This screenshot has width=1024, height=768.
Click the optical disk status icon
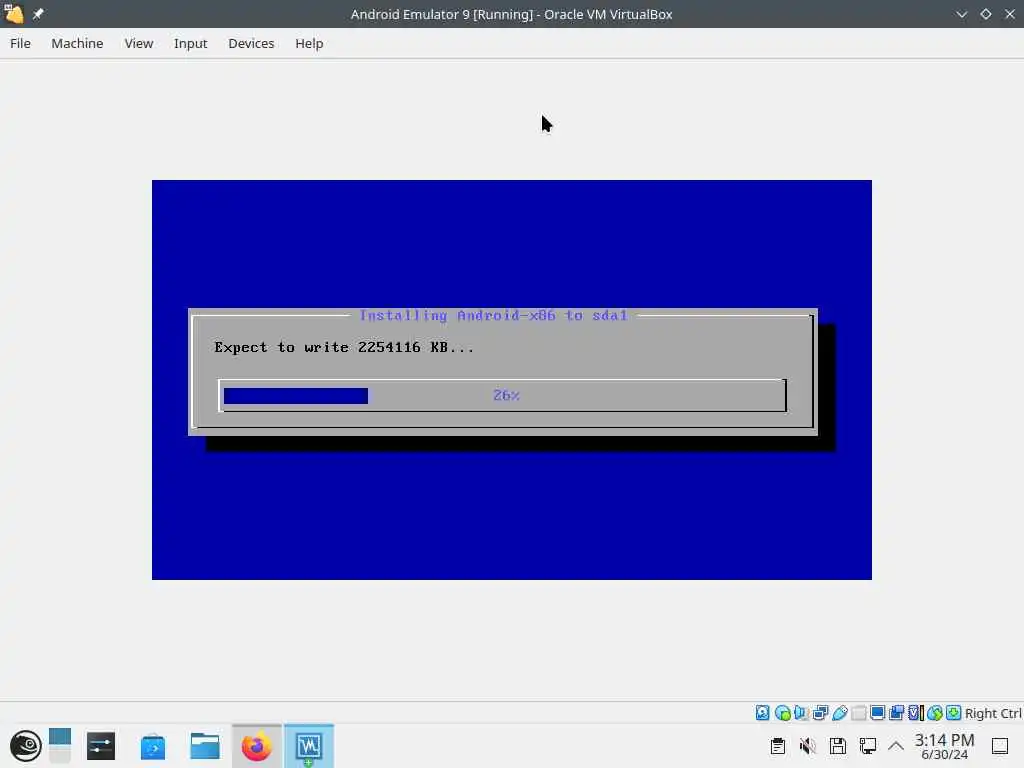point(782,712)
